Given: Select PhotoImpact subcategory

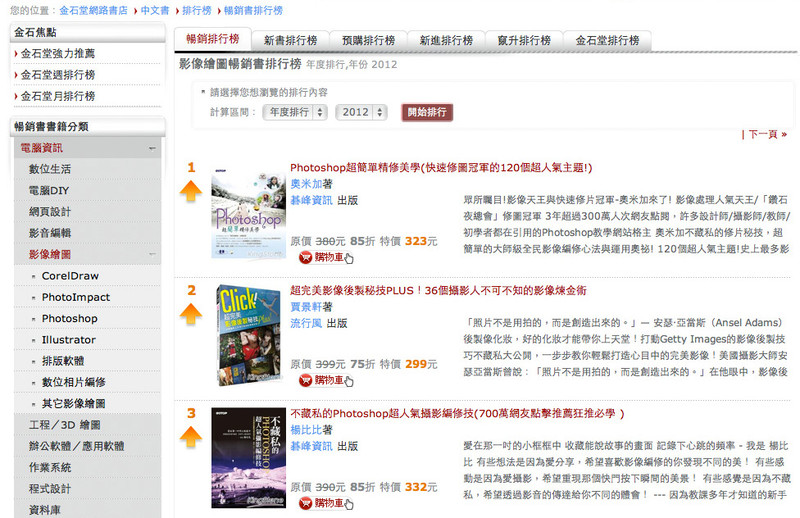Looking at the screenshot, I should pos(76,297).
